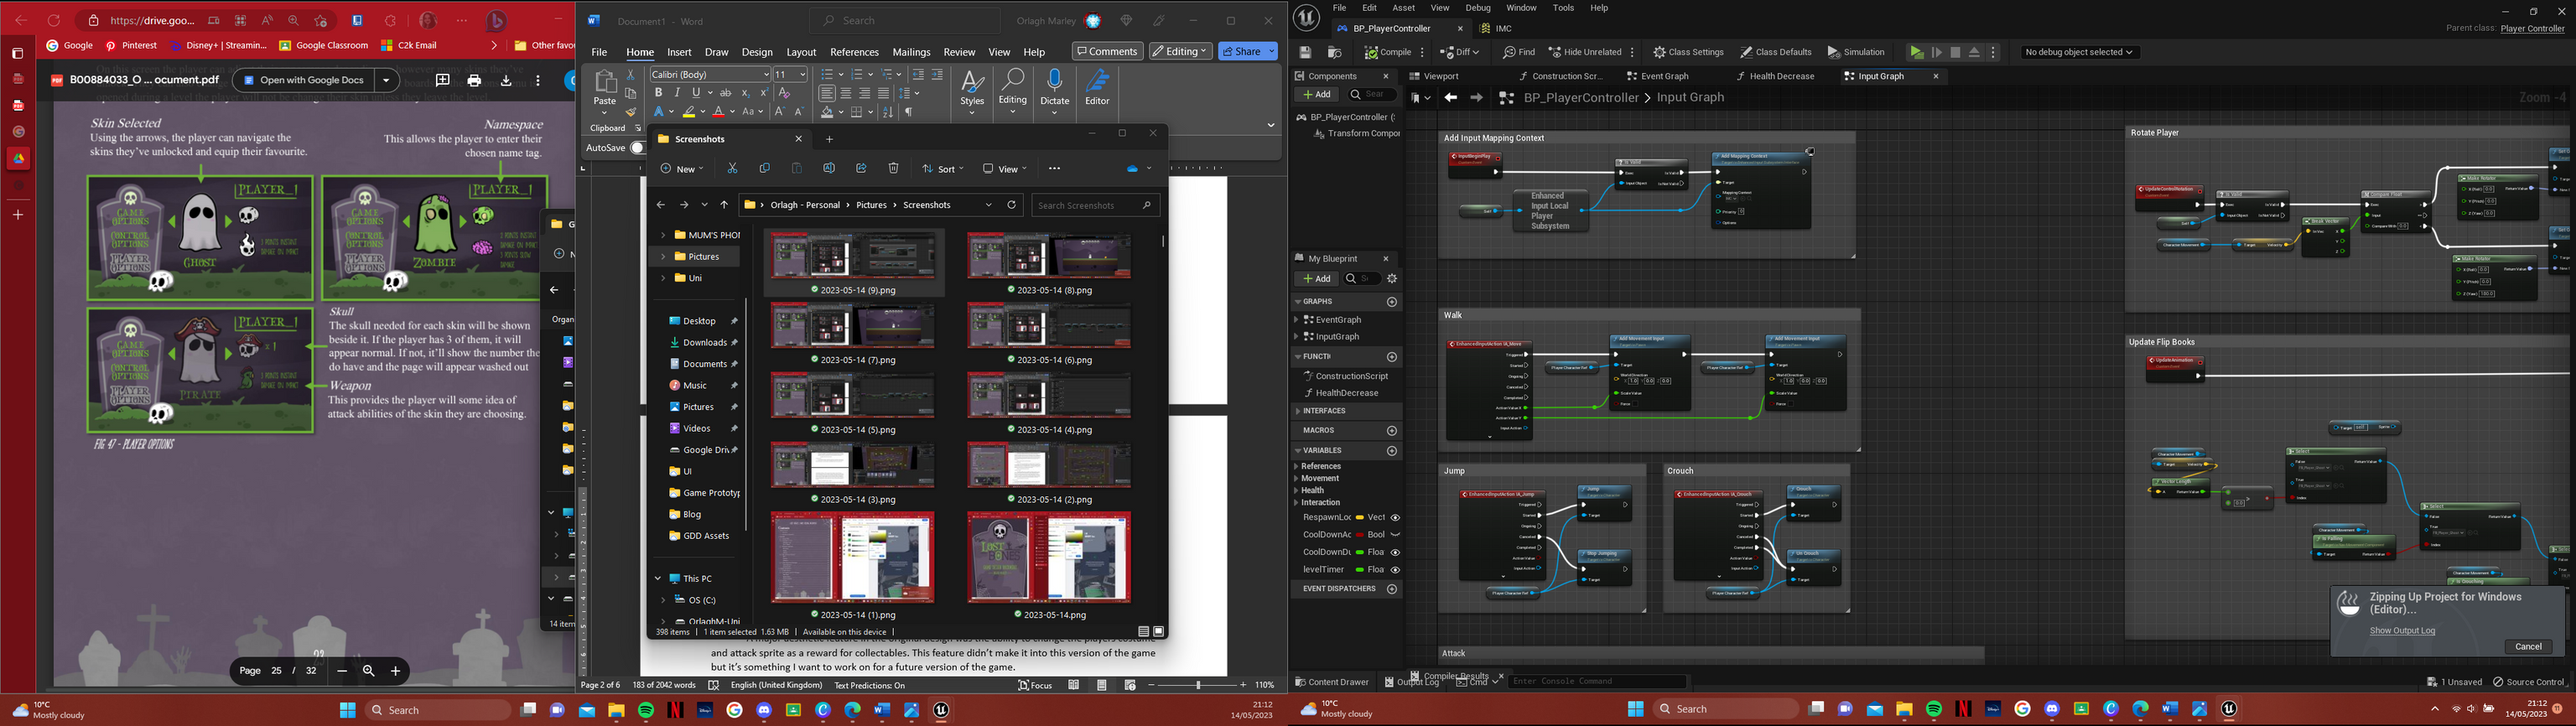Image resolution: width=2576 pixels, height=726 pixels.
Task: Click the yellow text highlight color in Word
Action: 689,112
